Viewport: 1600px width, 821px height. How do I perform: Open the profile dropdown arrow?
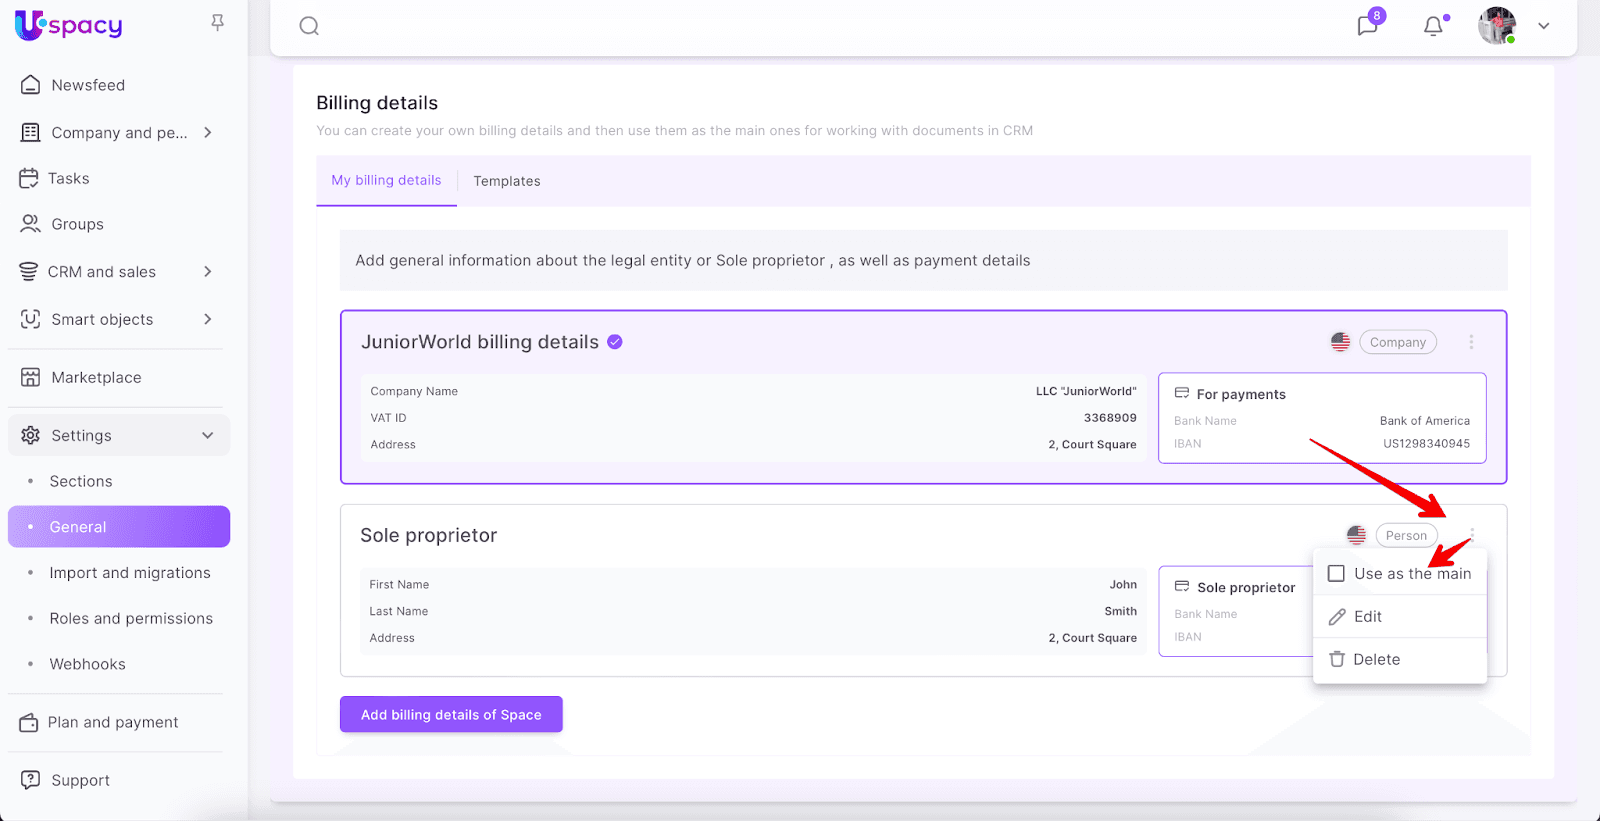coord(1544,26)
